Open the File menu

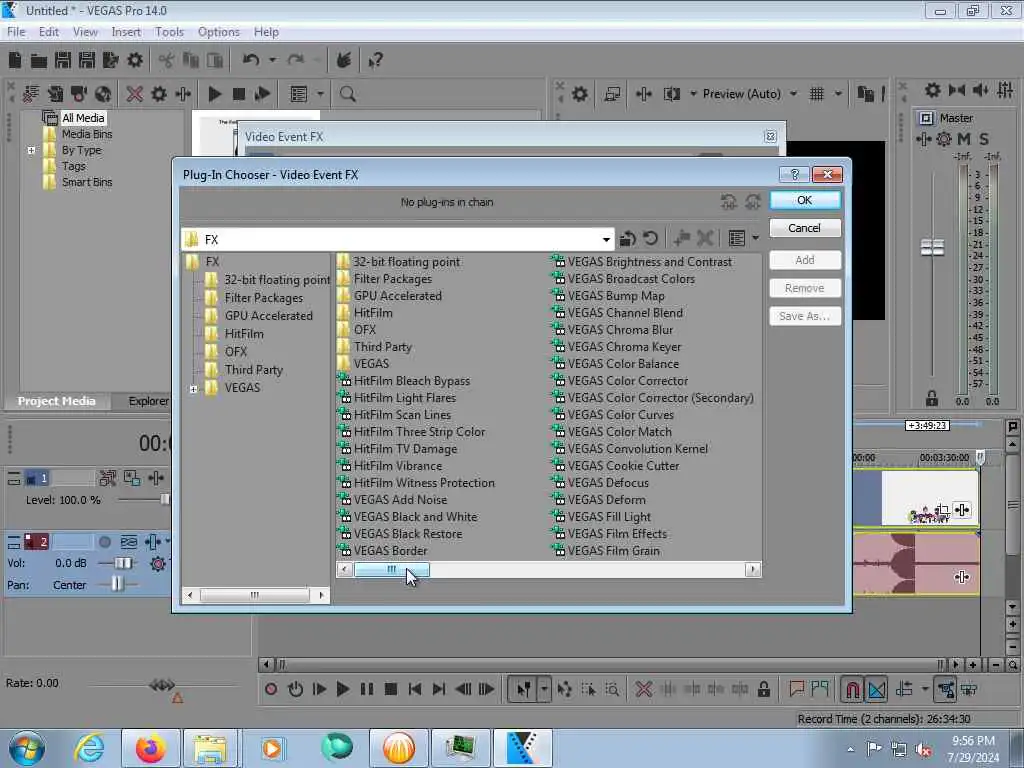(16, 31)
